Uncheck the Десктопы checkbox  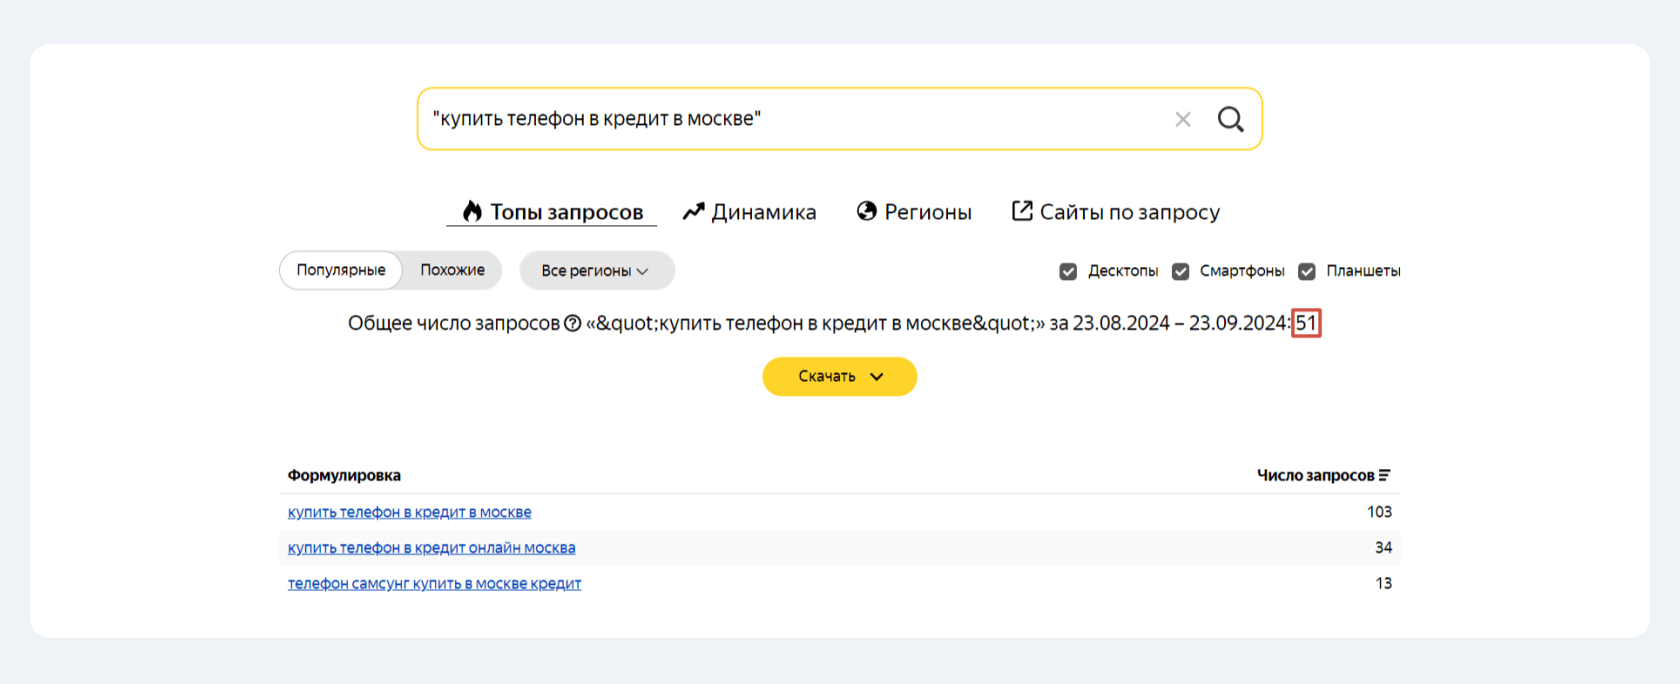[x=1068, y=272]
